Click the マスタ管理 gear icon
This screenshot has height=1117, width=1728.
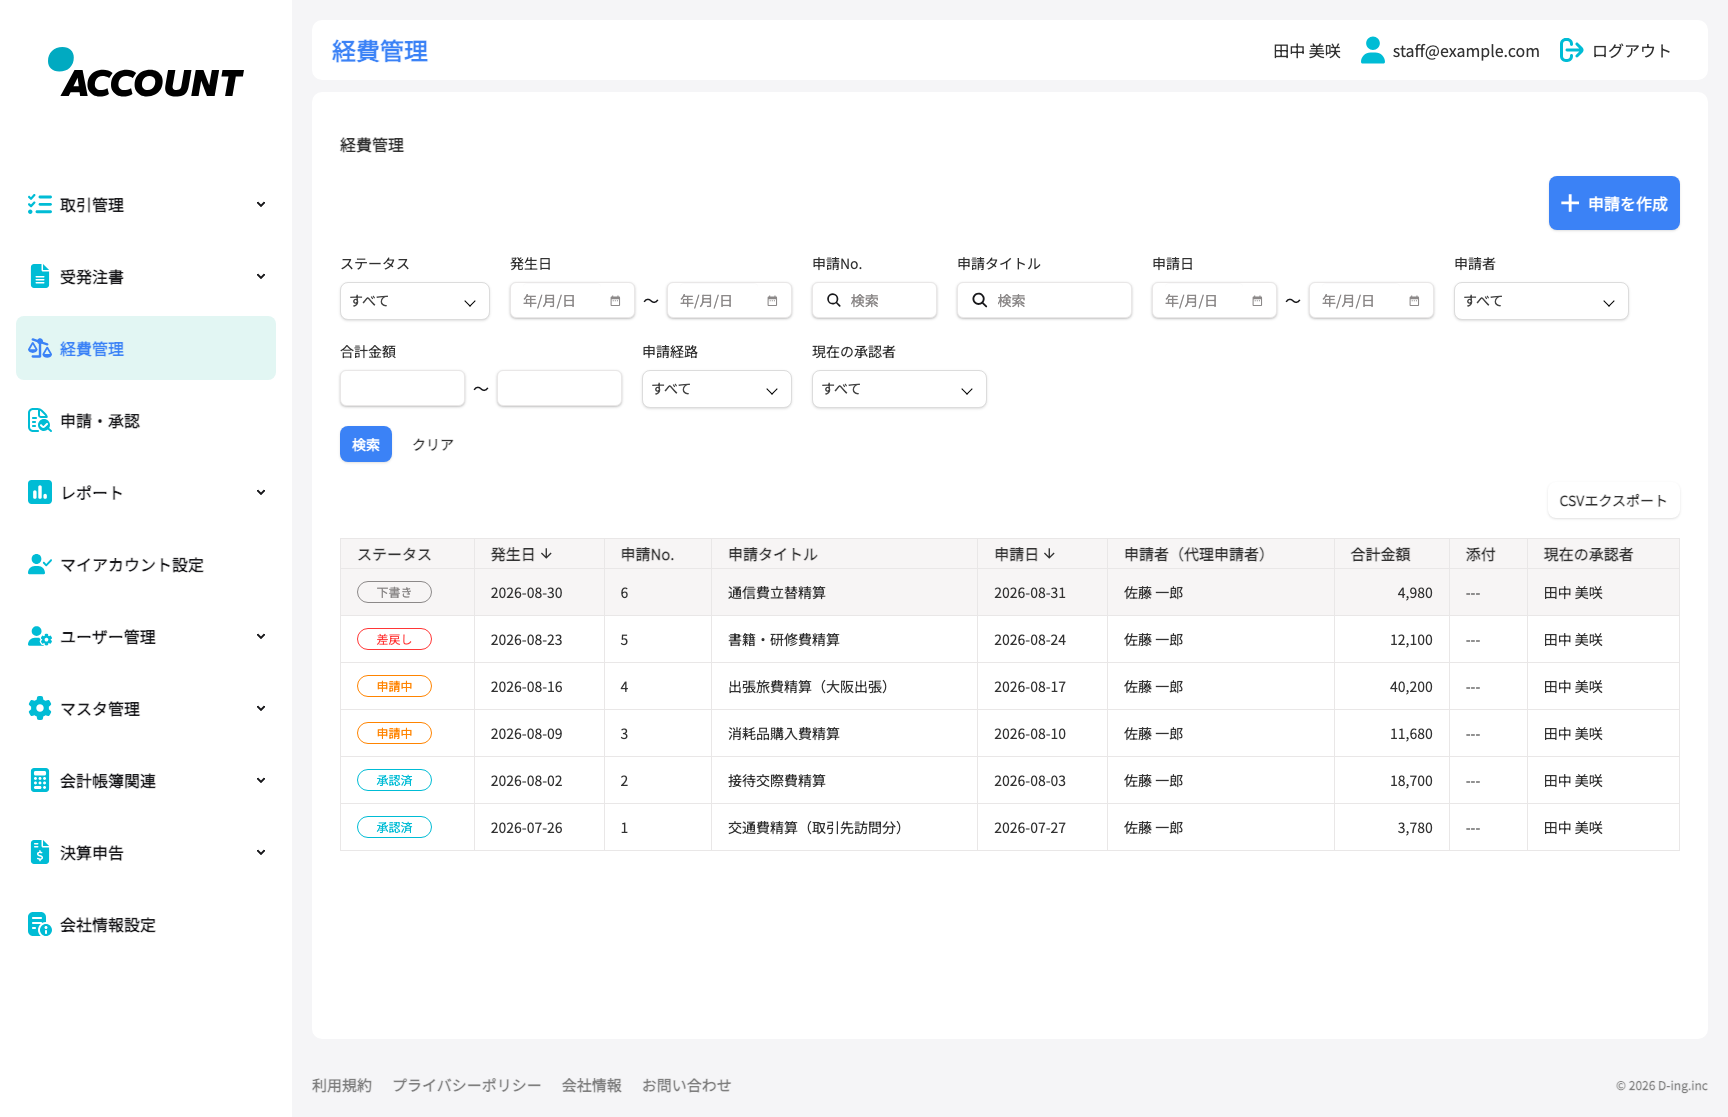tap(40, 708)
